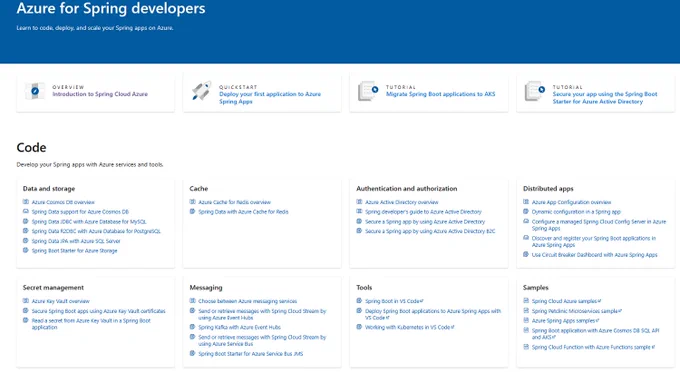
Task: Click the document icon beside Migrate Spring Boot applications
Action: click(368, 91)
